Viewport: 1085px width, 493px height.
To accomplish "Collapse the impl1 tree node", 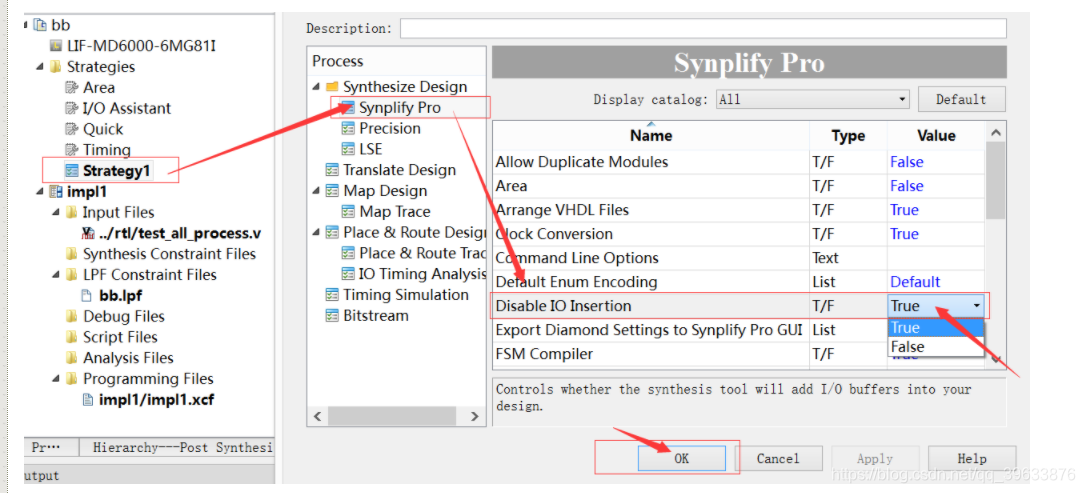I will click(40, 192).
